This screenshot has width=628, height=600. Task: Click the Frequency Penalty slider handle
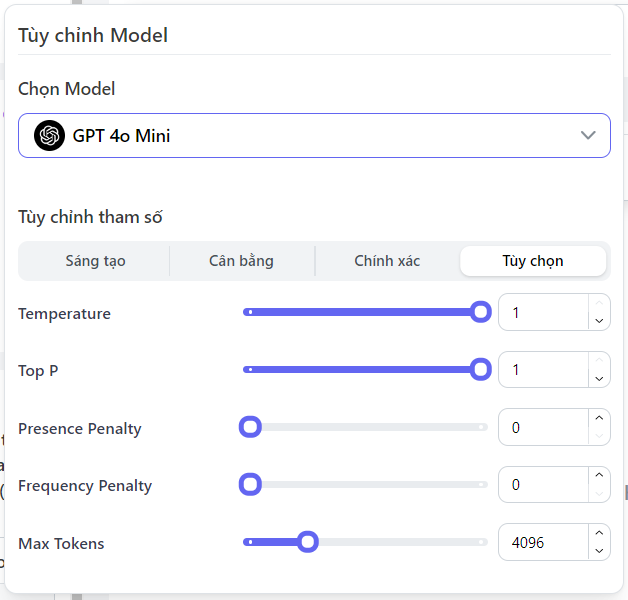coord(250,485)
